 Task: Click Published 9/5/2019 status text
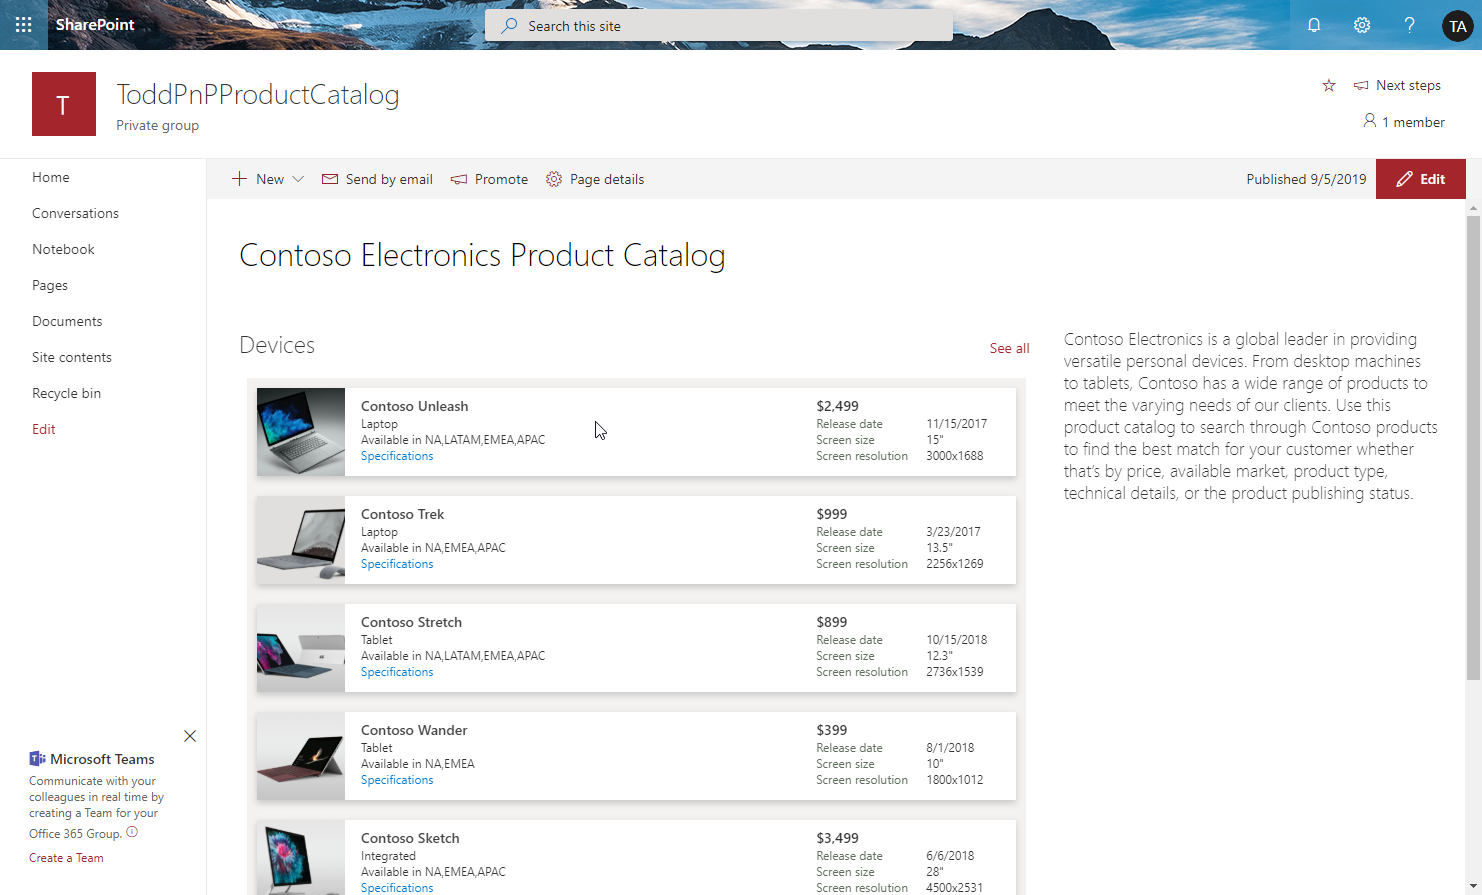[x=1306, y=179]
